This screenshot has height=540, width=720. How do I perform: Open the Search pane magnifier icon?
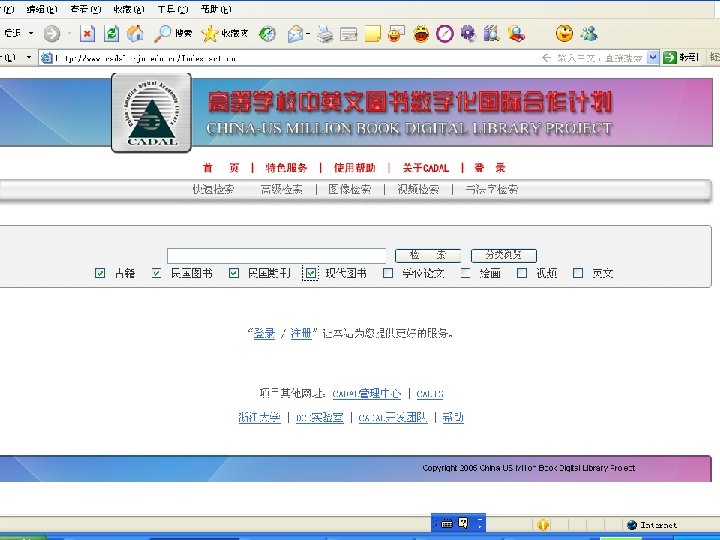tap(162, 34)
